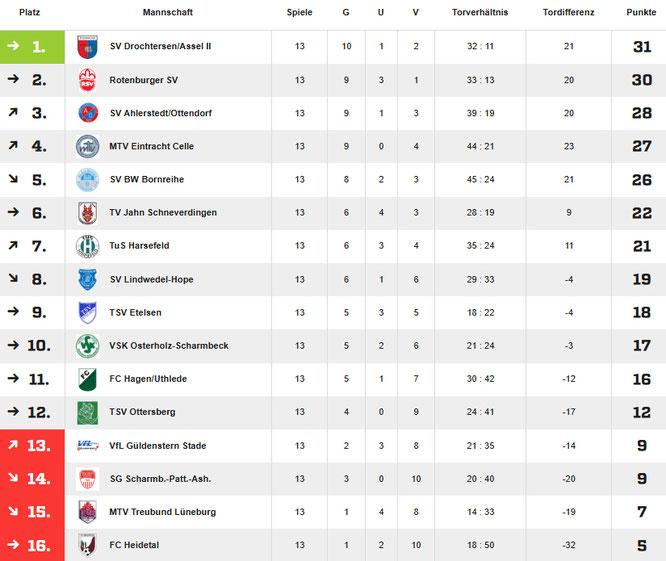Screen dimensions: 666x561
Task: Select VfL Güldenstern Stade team name
Action: [156, 446]
